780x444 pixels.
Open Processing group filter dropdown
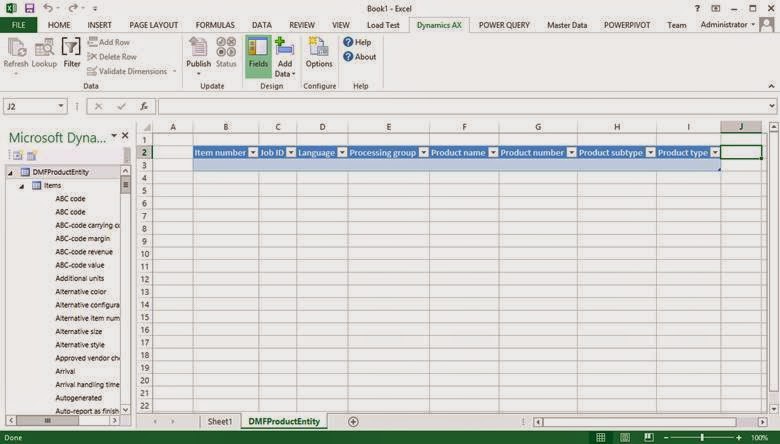pyautogui.click(x=423, y=153)
